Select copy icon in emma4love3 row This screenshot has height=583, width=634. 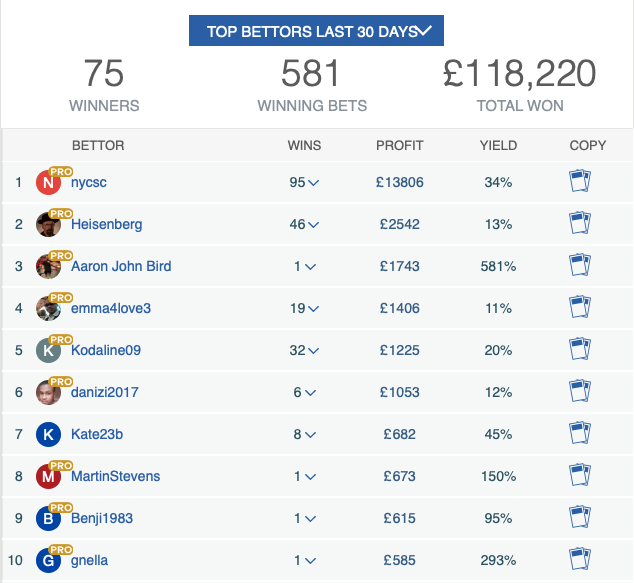click(x=580, y=307)
